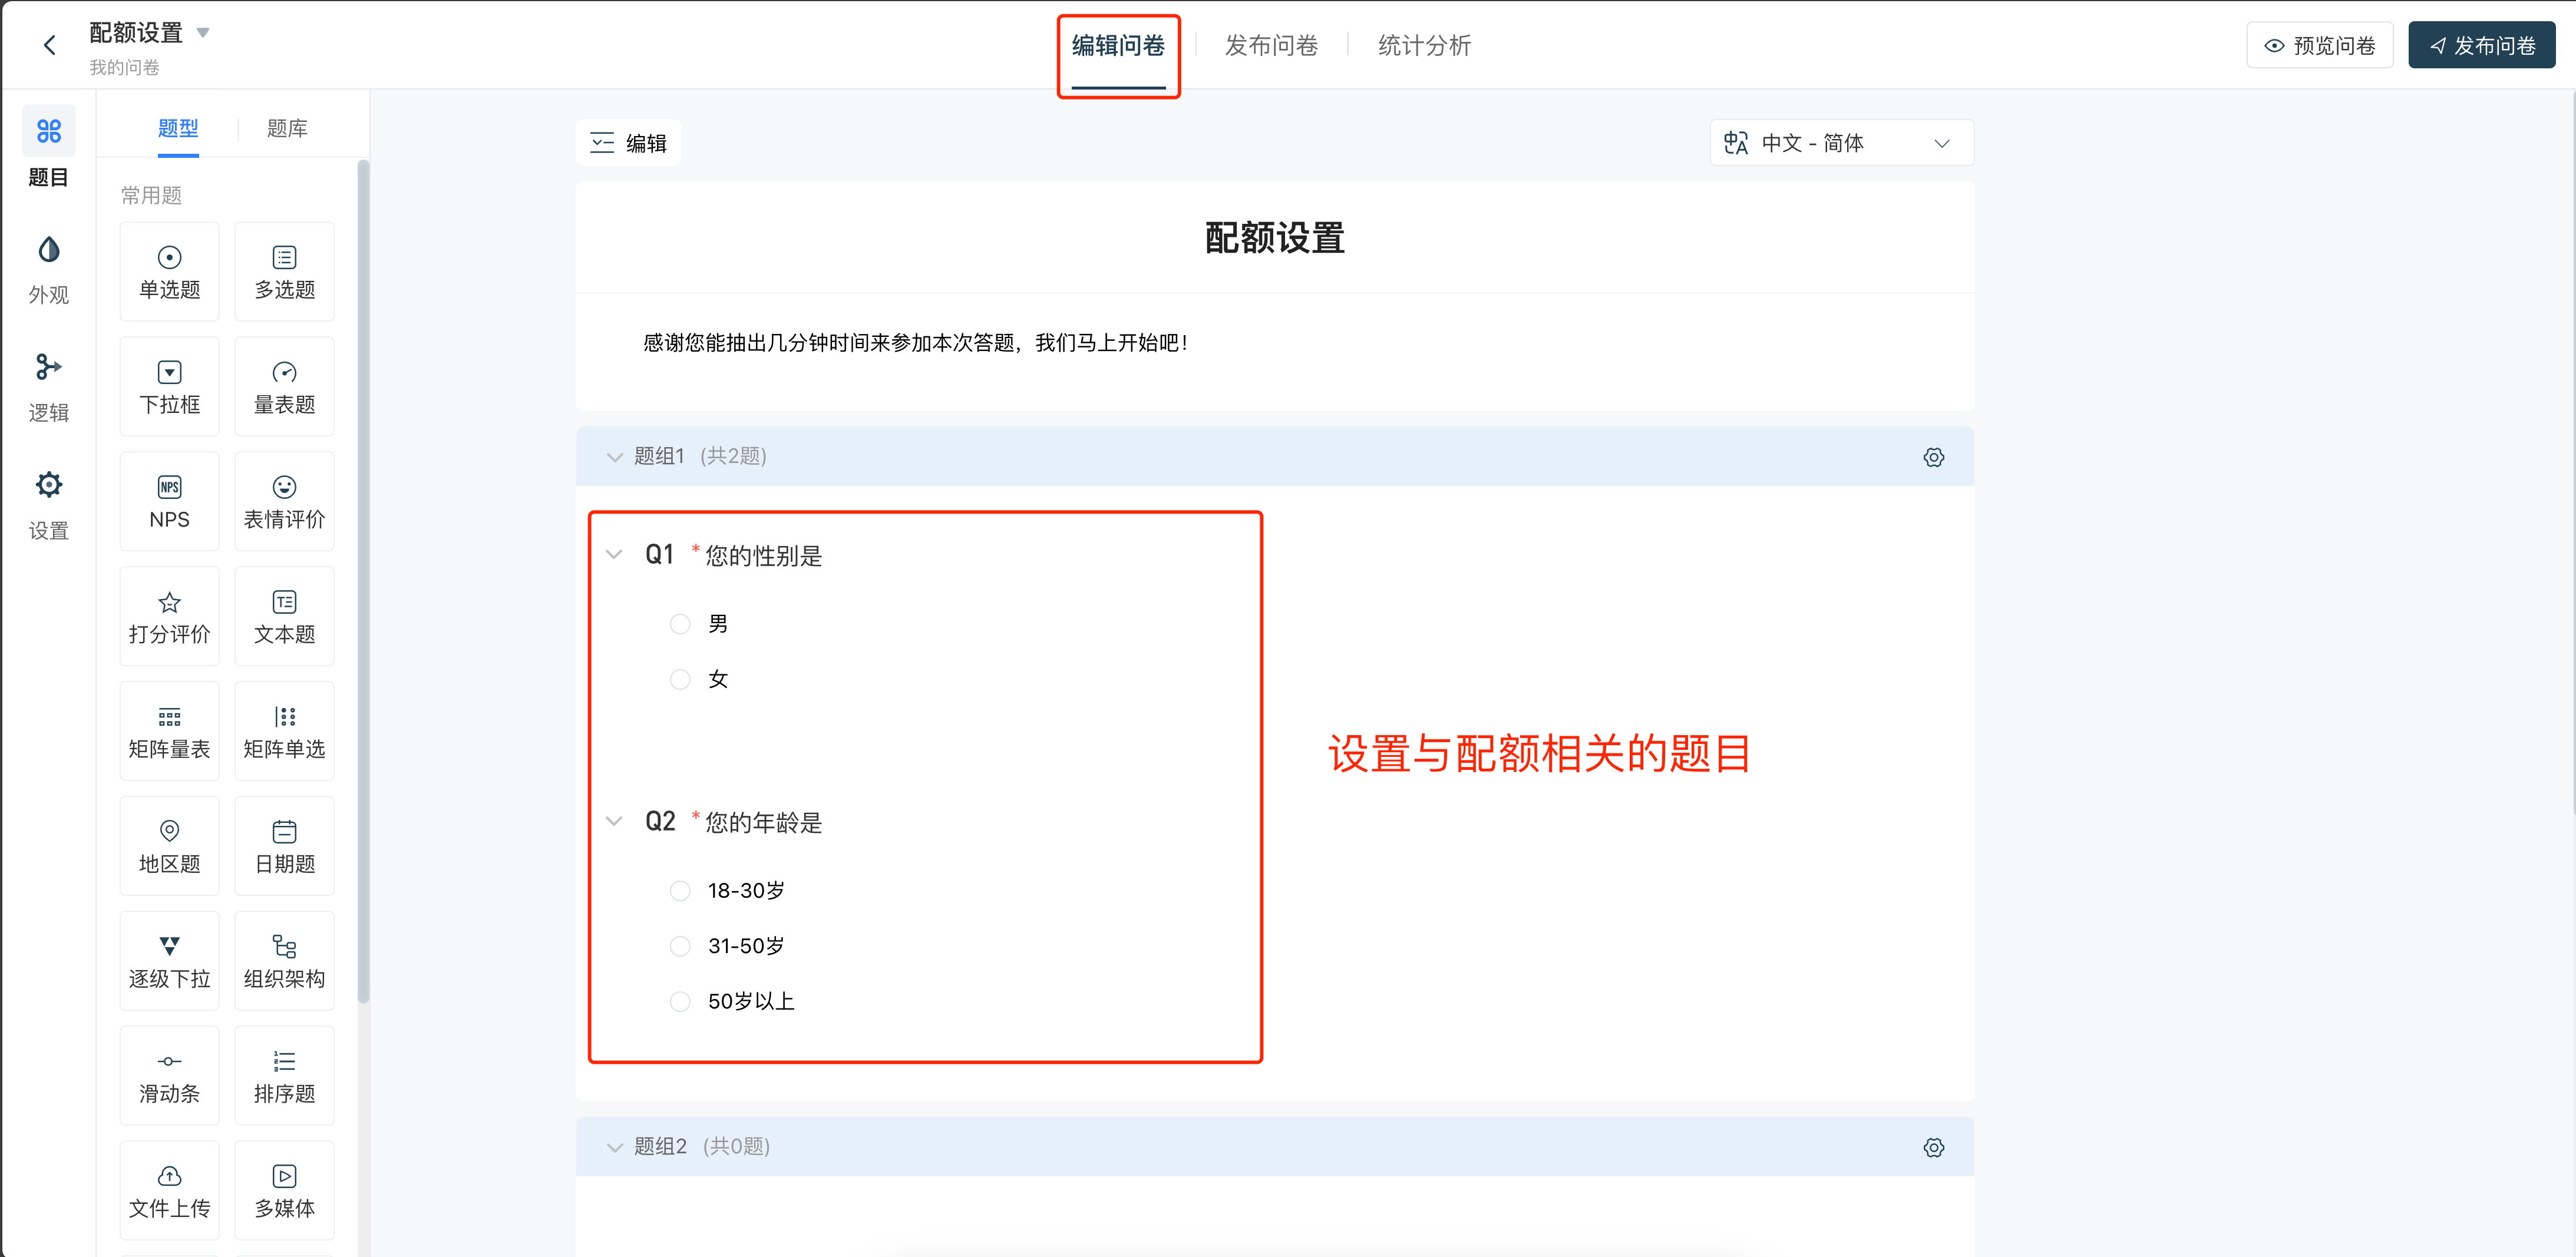Image resolution: width=2576 pixels, height=1257 pixels.
Task: Edit the welcome text 感谢您能抽出几分钟时间
Action: [x=915, y=343]
